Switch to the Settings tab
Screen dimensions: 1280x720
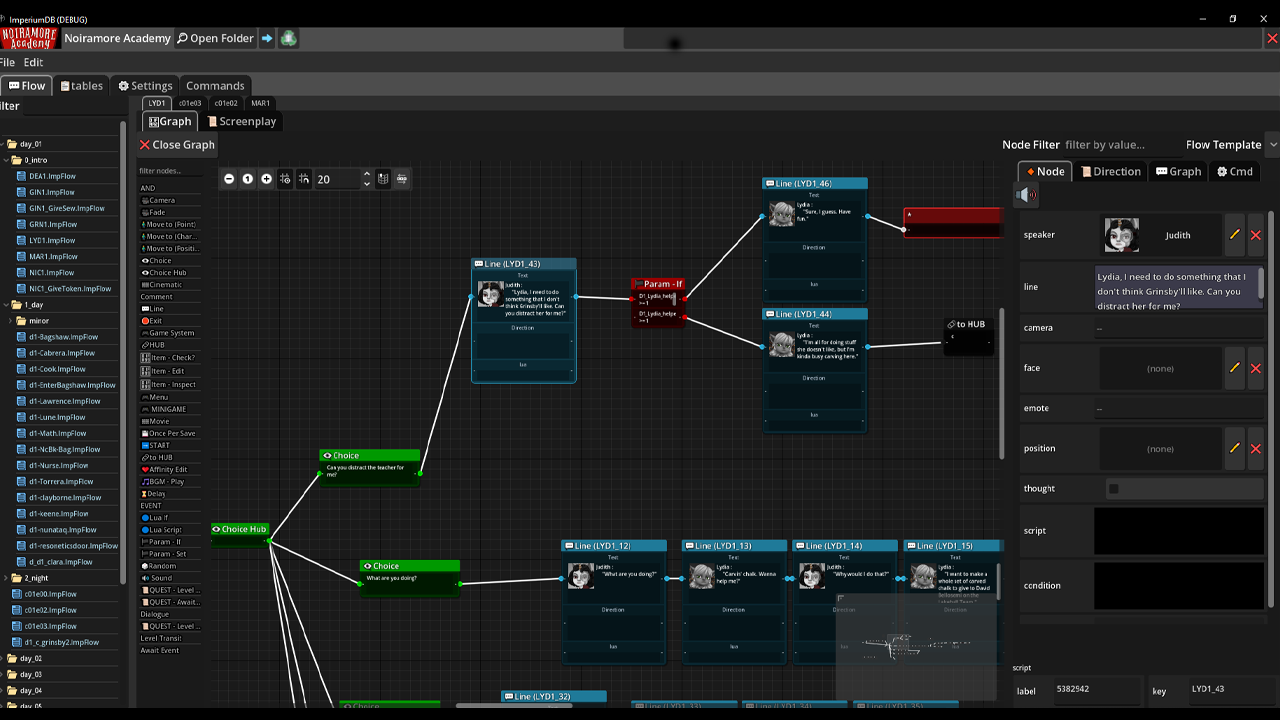coord(145,86)
